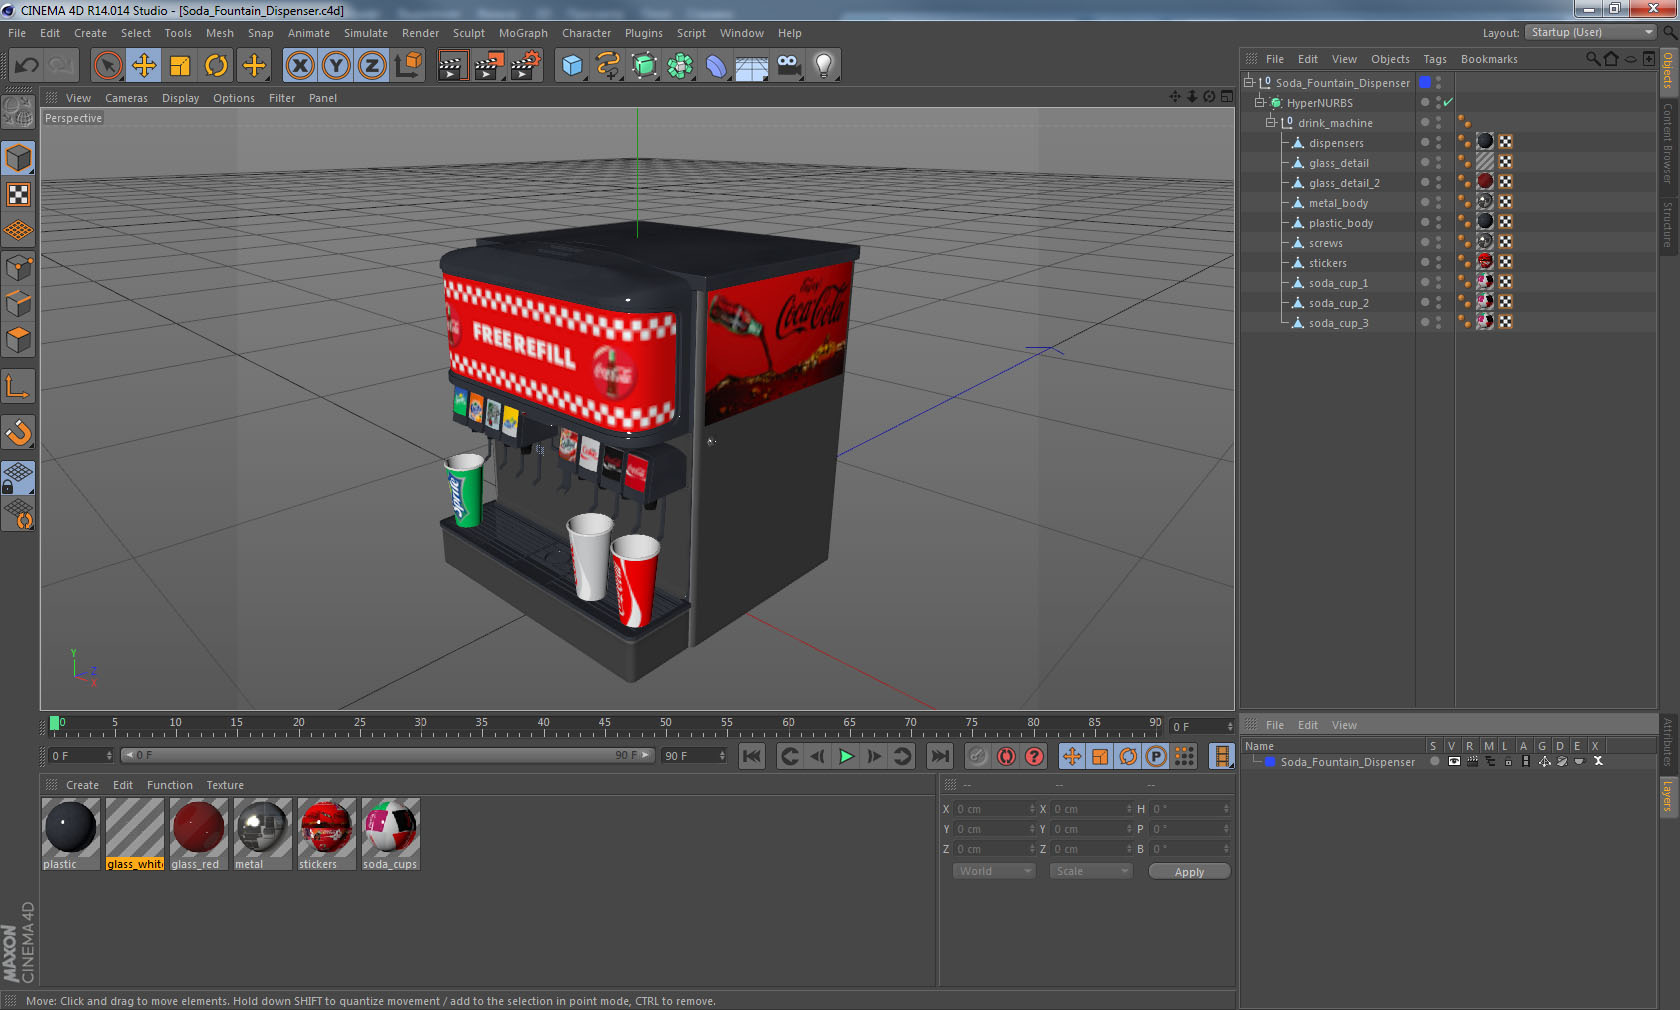Open the MoGraph menu
This screenshot has width=1680, height=1010.
coord(523,33)
